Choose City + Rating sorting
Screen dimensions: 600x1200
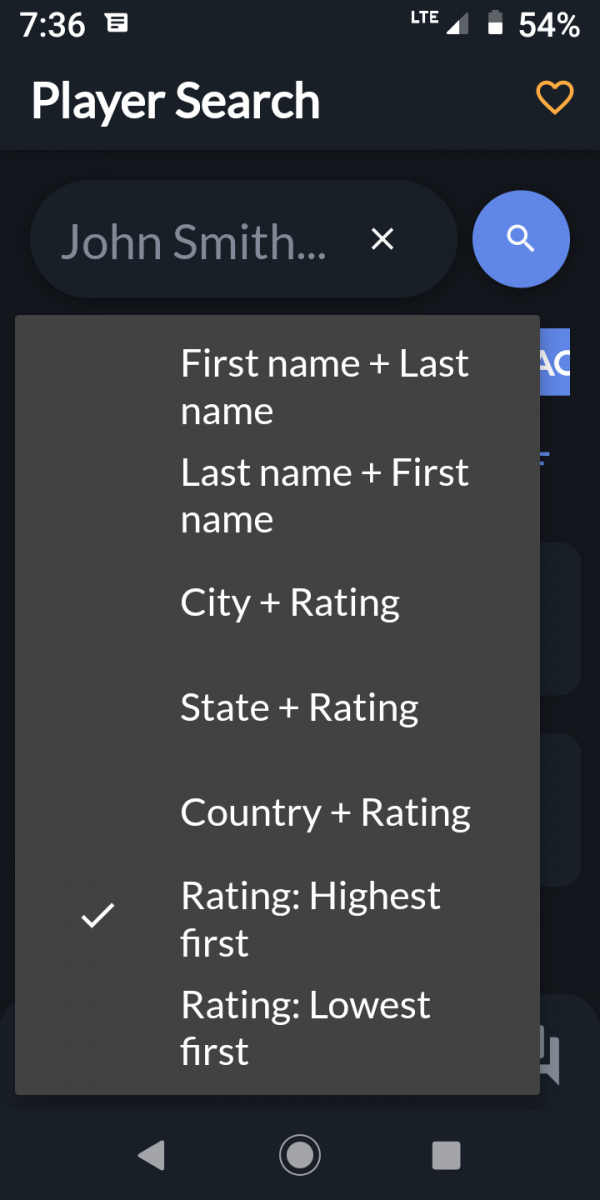tap(278, 602)
